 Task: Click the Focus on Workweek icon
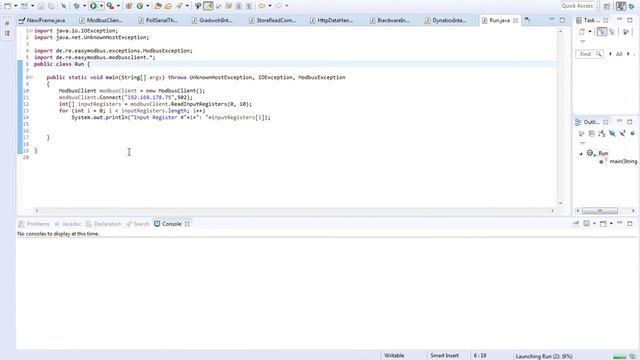coord(625,32)
